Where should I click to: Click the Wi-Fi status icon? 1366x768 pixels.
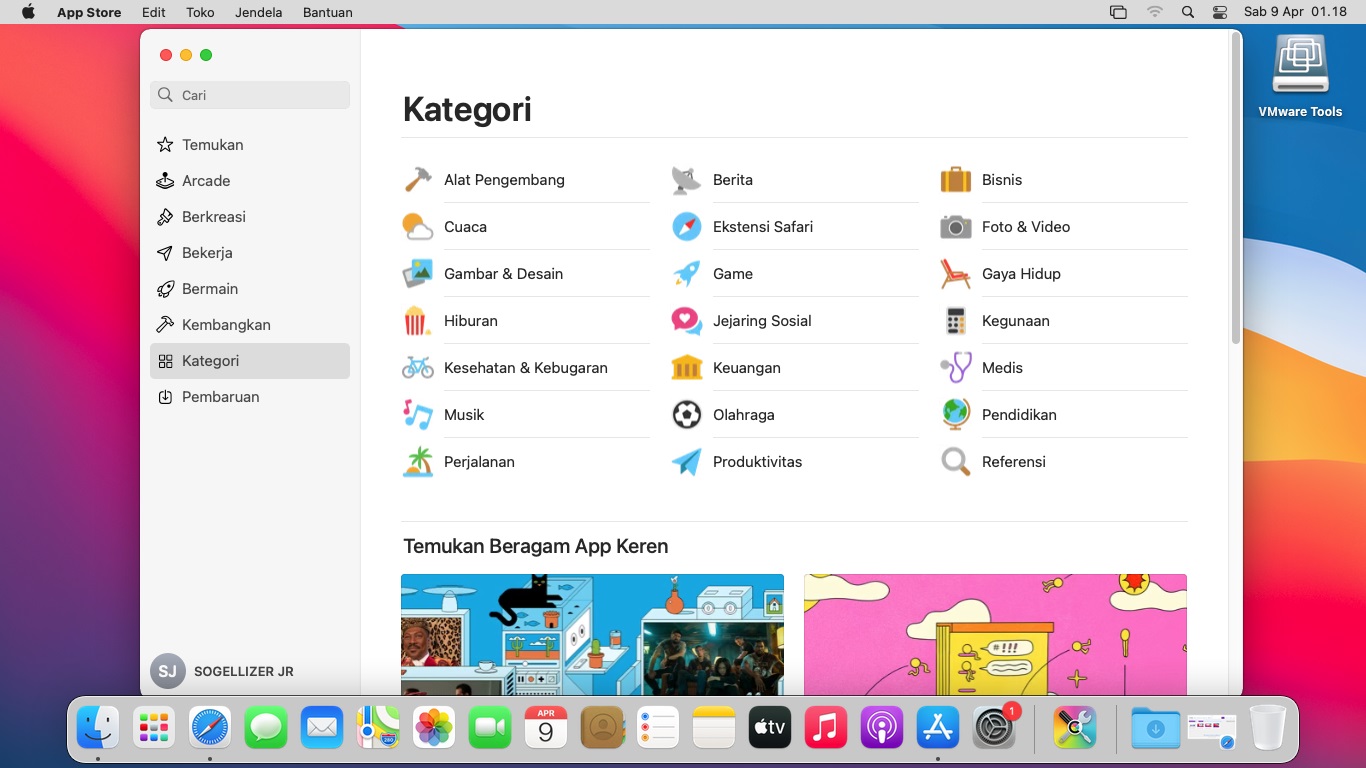(1155, 12)
